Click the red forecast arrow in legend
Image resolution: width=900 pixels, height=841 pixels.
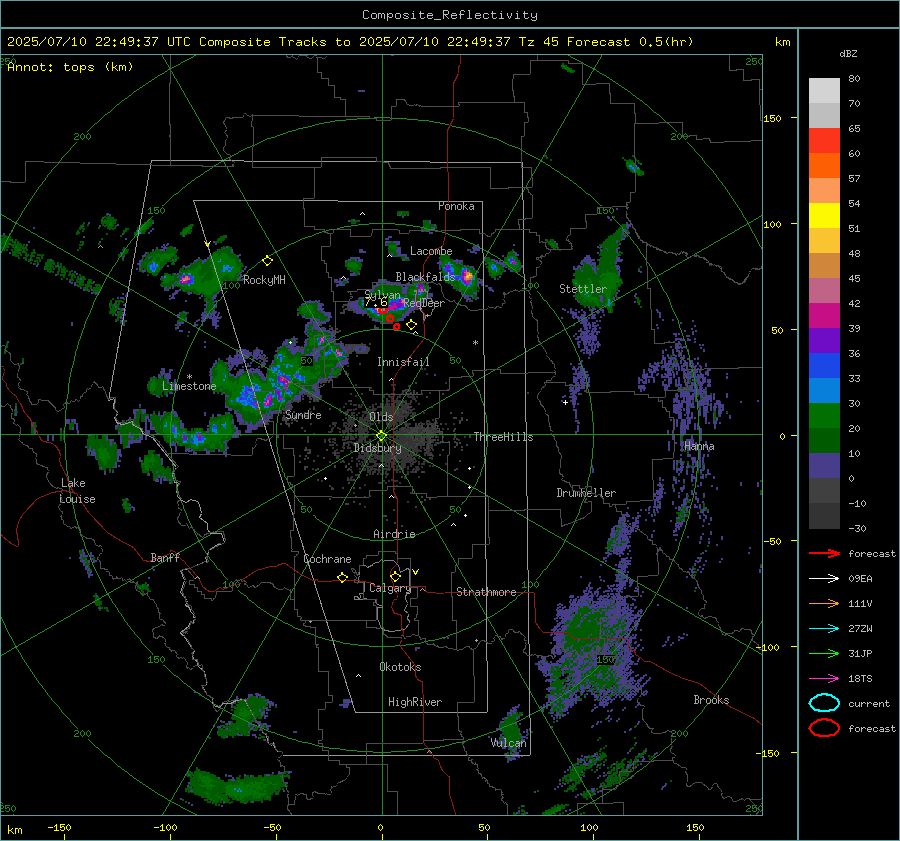[x=824, y=553]
